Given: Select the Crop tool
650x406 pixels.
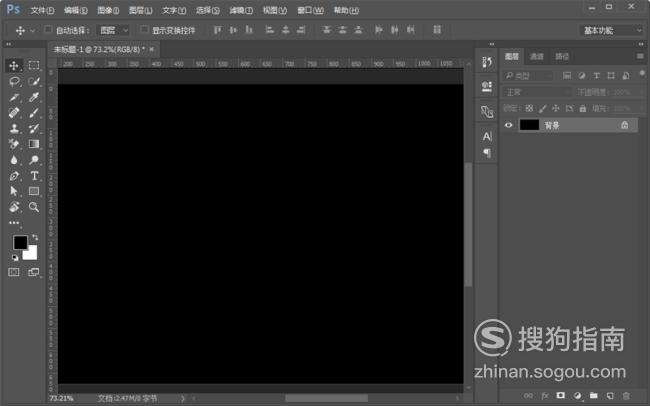Looking at the screenshot, I should pos(14,97).
